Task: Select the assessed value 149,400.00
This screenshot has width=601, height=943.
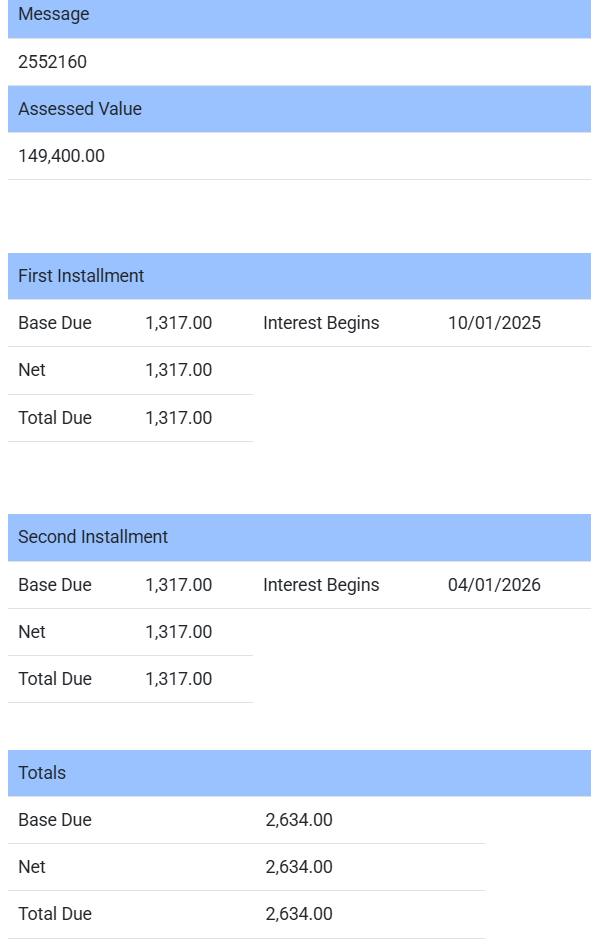Action: click(62, 156)
